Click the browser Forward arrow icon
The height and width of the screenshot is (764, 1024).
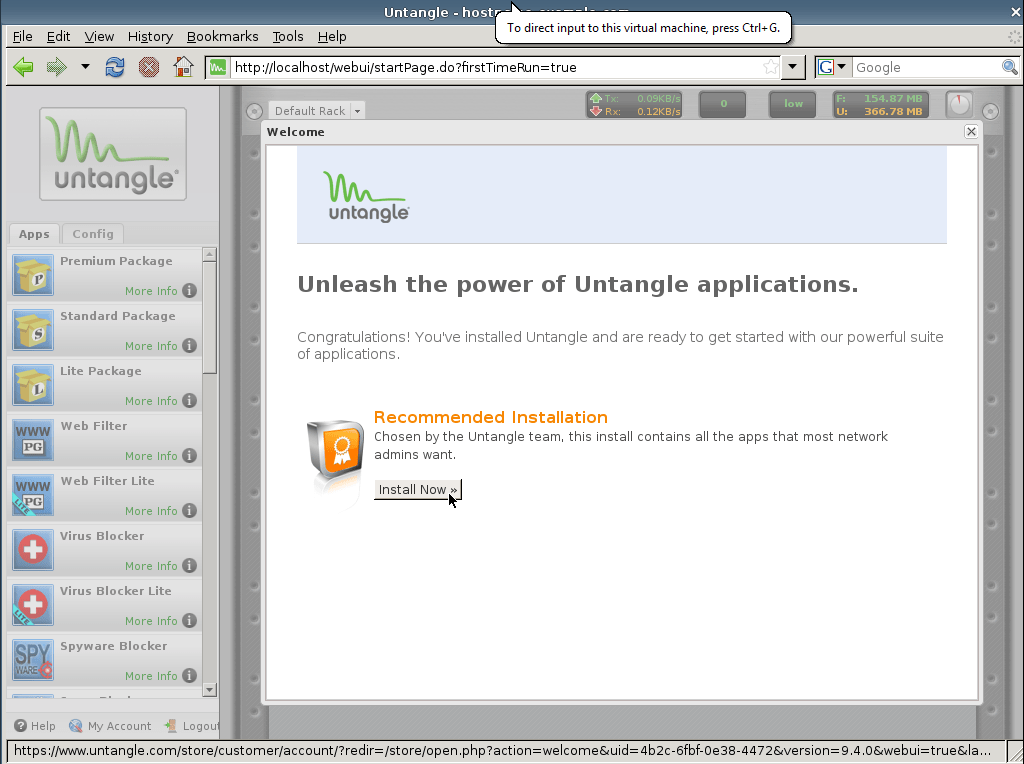[x=57, y=67]
